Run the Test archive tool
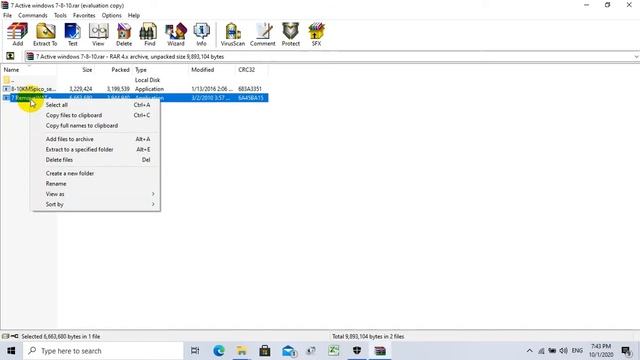640x360 pixels. [x=72, y=34]
